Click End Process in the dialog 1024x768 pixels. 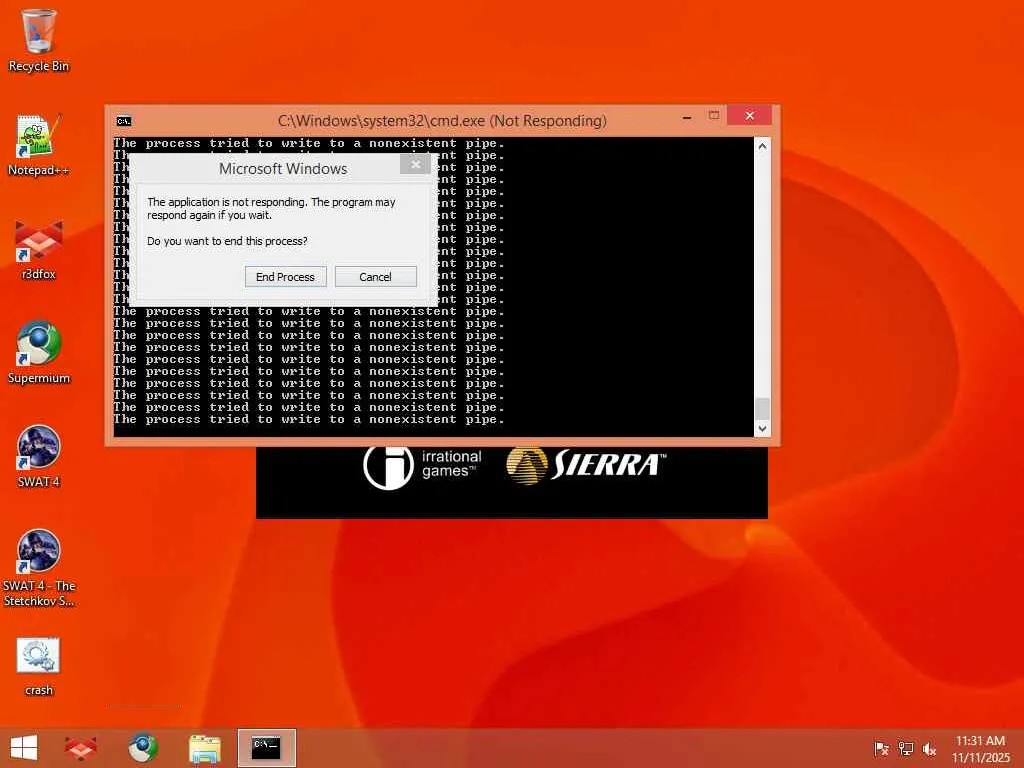[x=285, y=276]
